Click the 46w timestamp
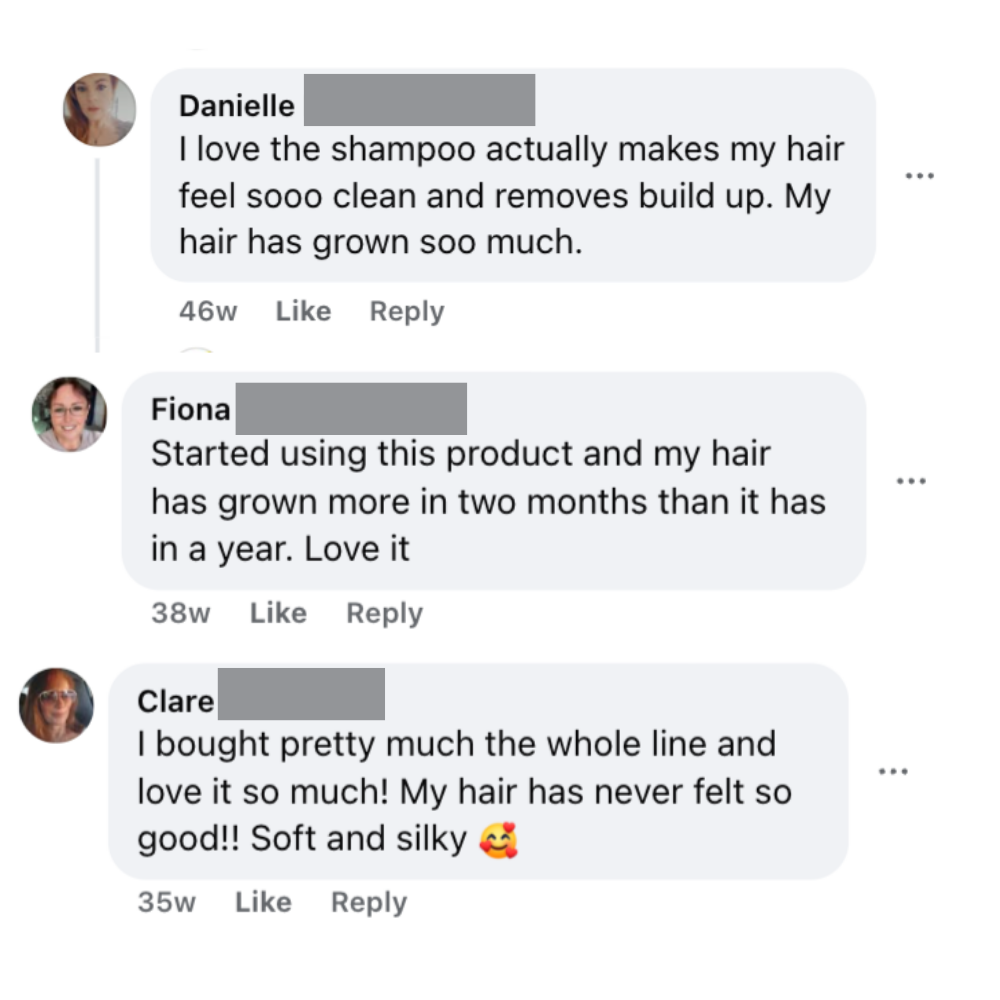The height and width of the screenshot is (1000, 1000). click(x=208, y=311)
